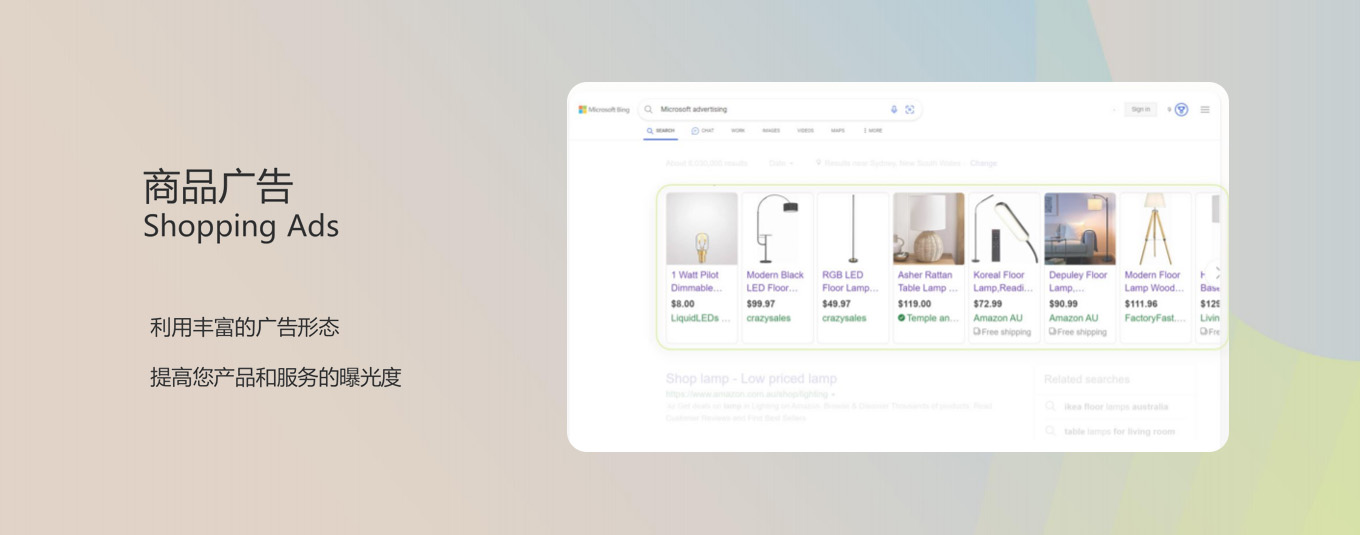Viewport: 1360px width, 535px height.
Task: Click the Change location link
Action: tap(983, 163)
